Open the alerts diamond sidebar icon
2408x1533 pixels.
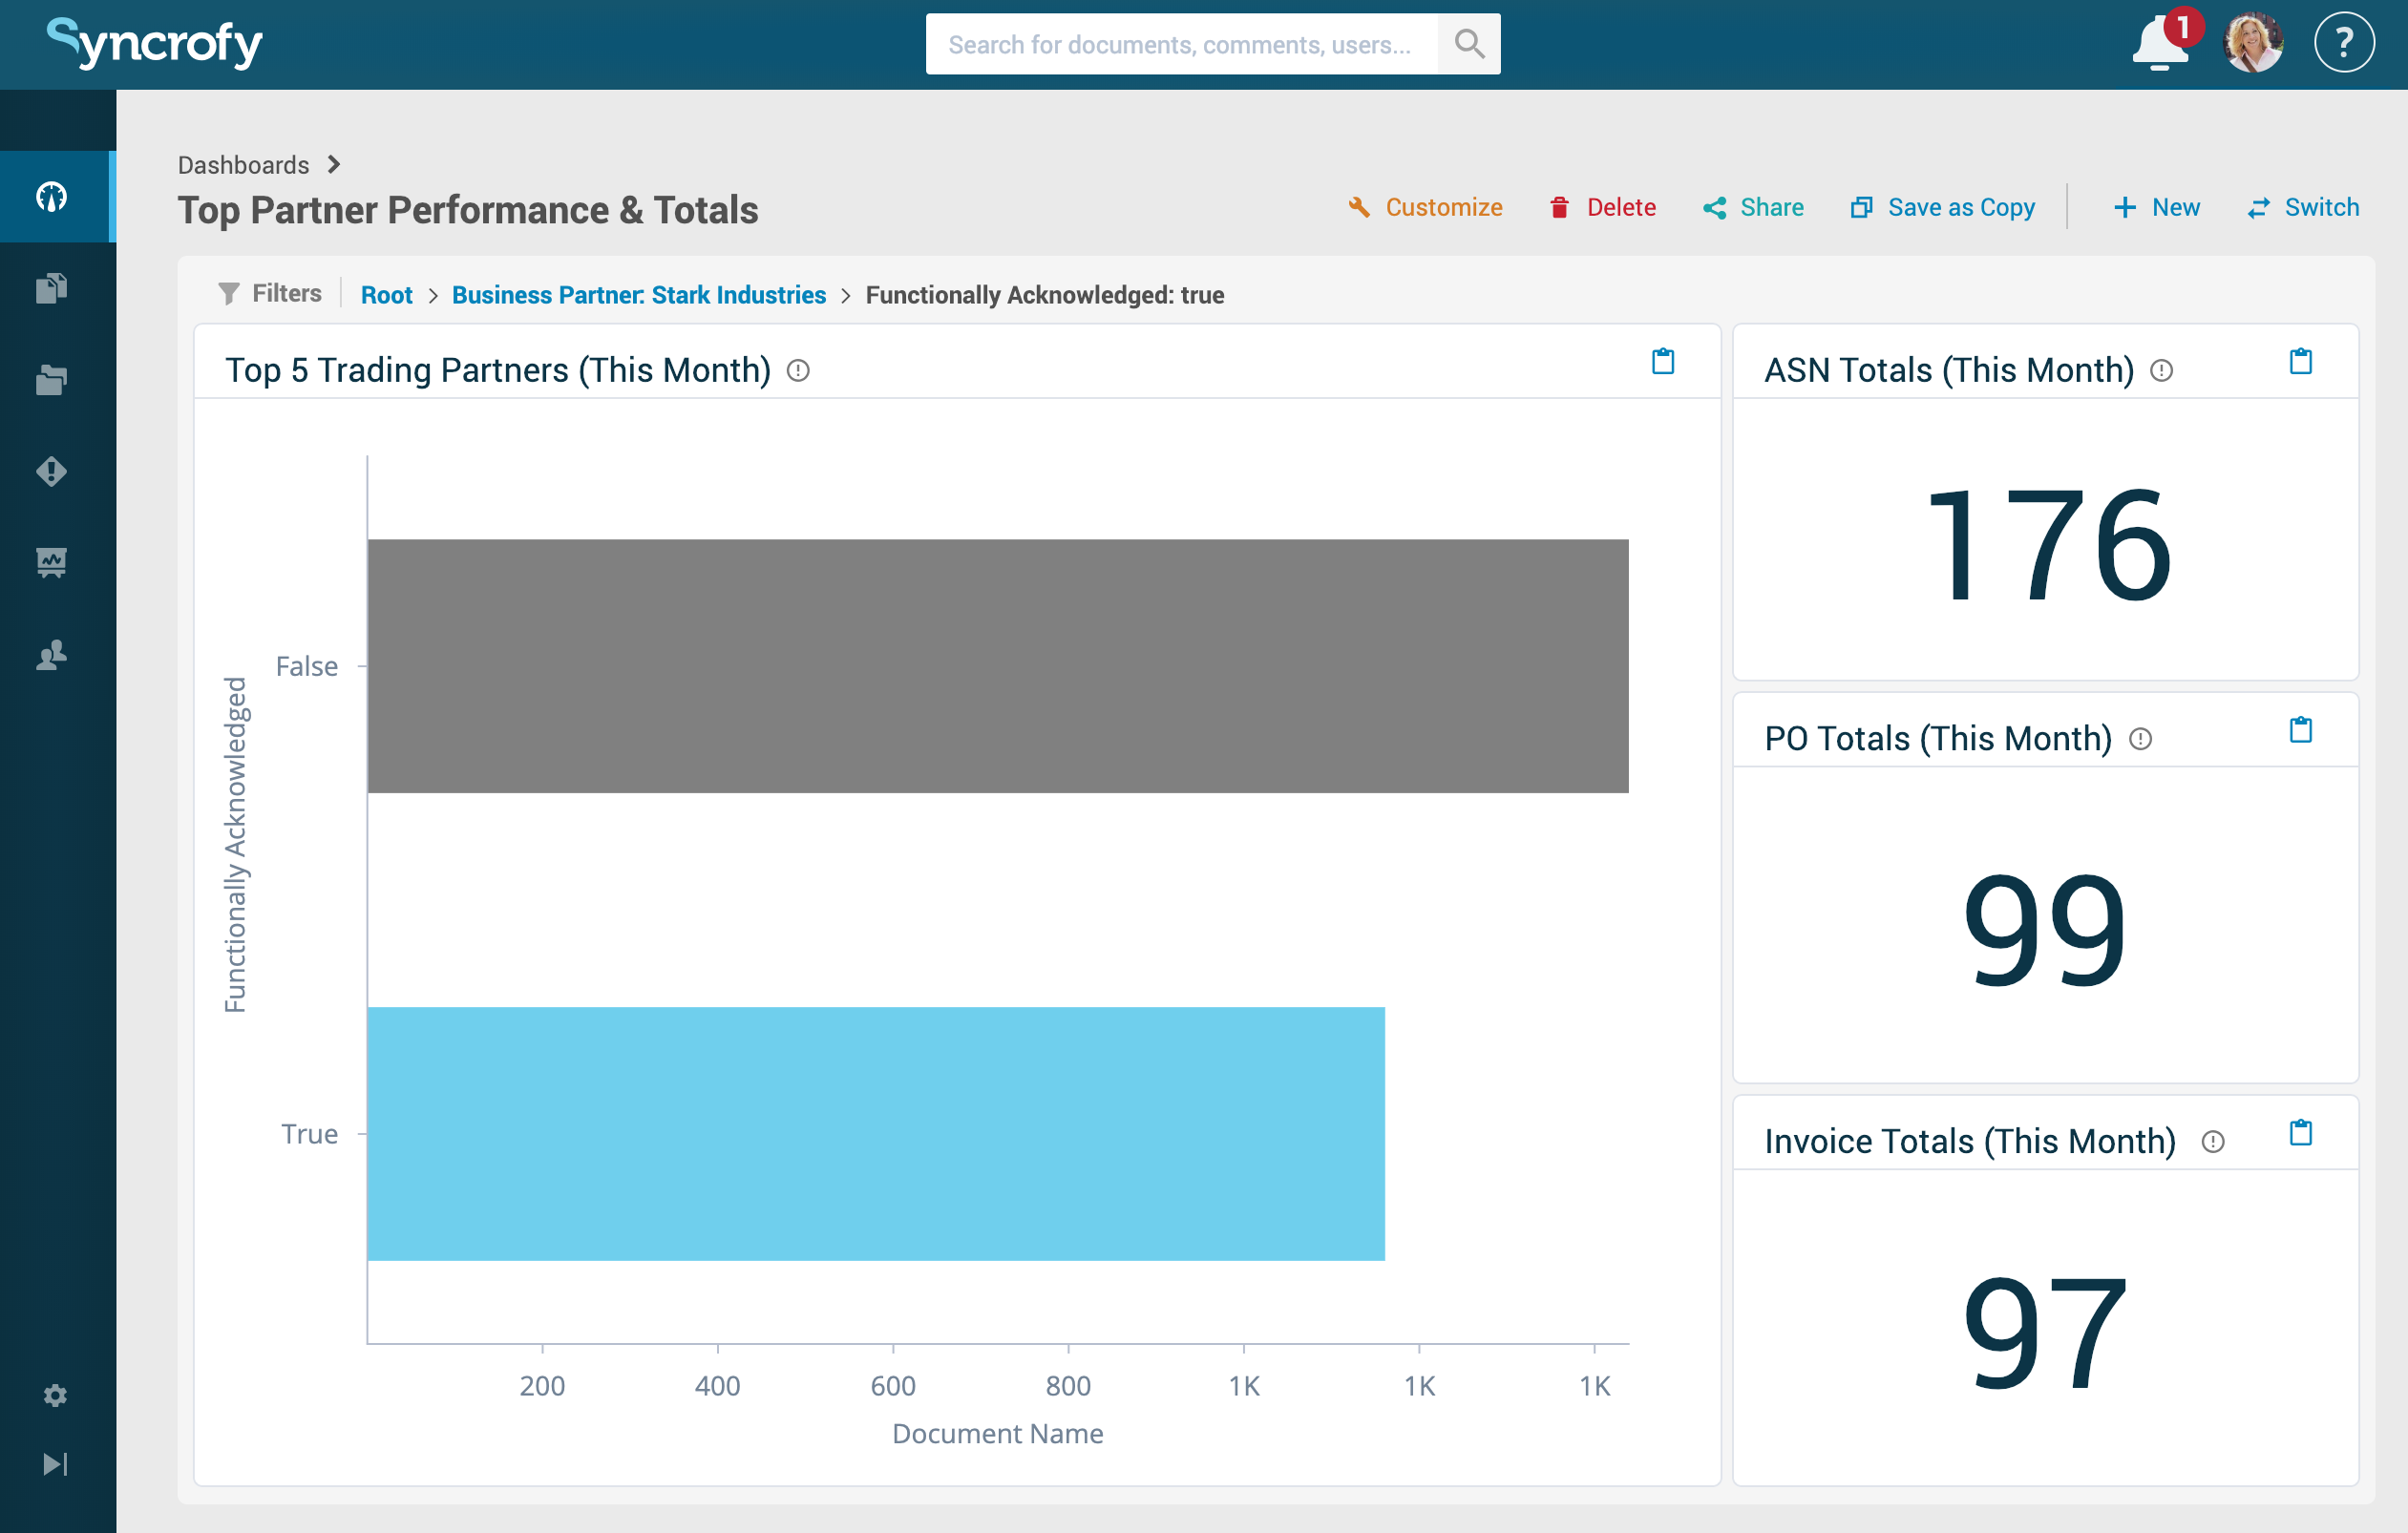pos(52,471)
